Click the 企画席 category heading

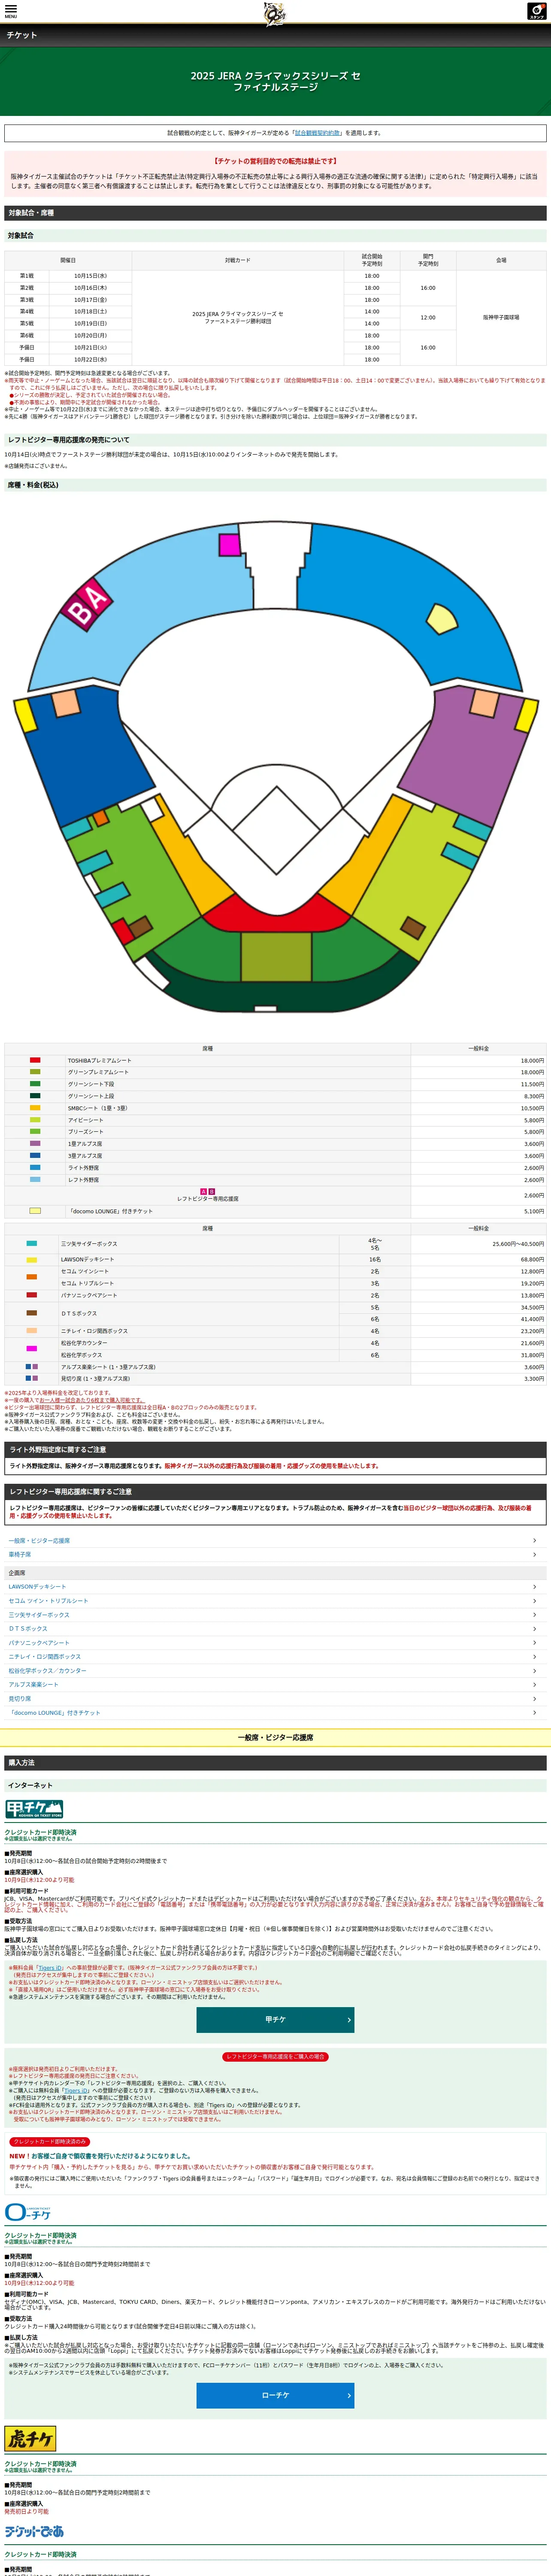click(x=275, y=1573)
